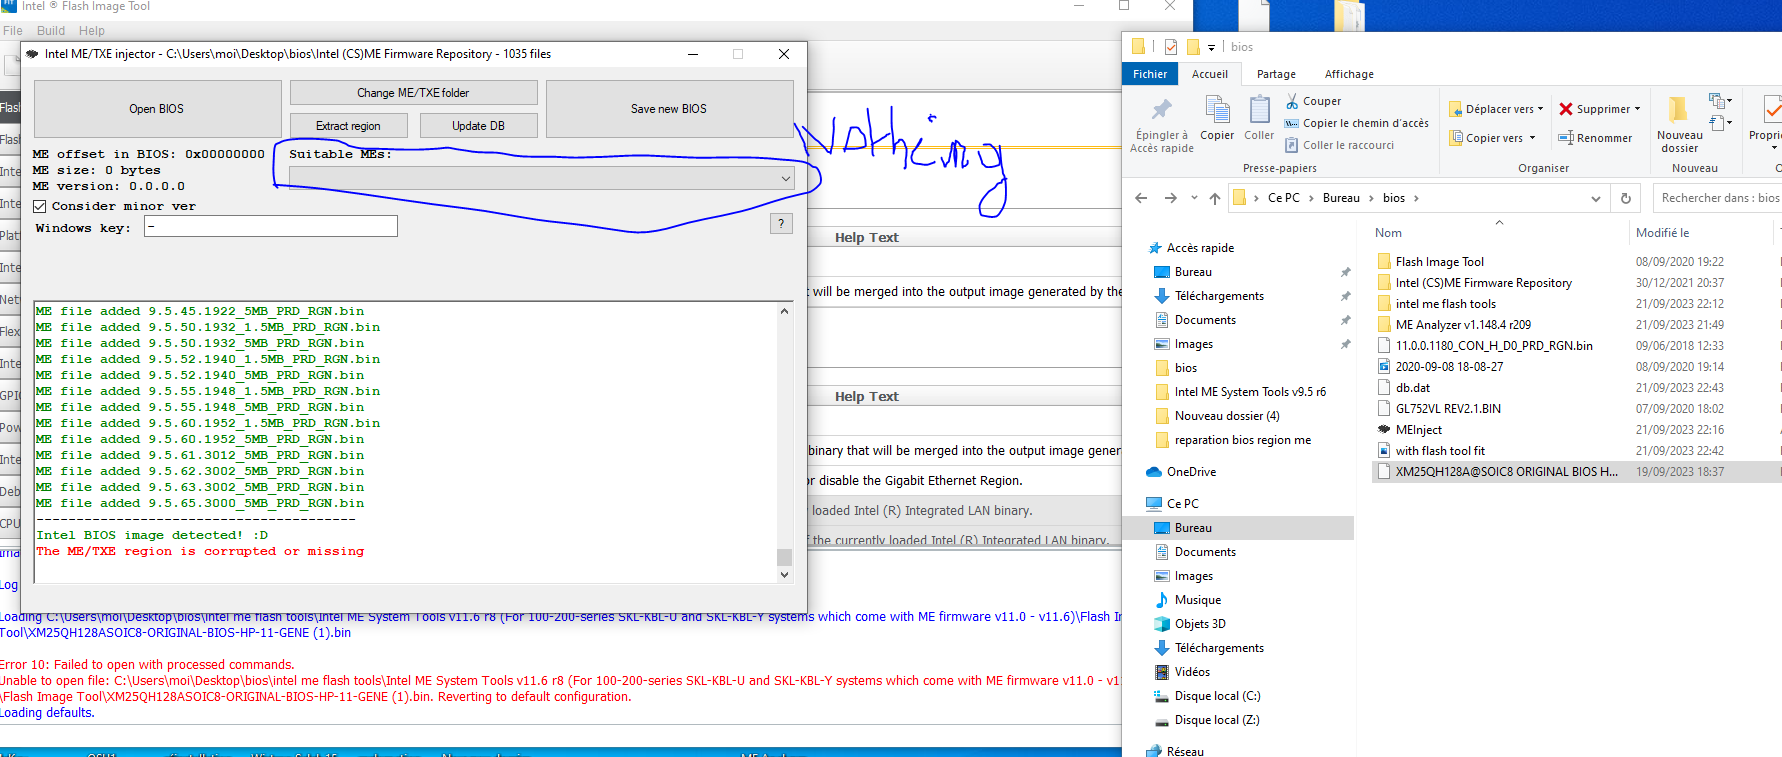The height and width of the screenshot is (757, 1782).
Task: Click the Explorer refresh icon
Action: click(x=1626, y=198)
